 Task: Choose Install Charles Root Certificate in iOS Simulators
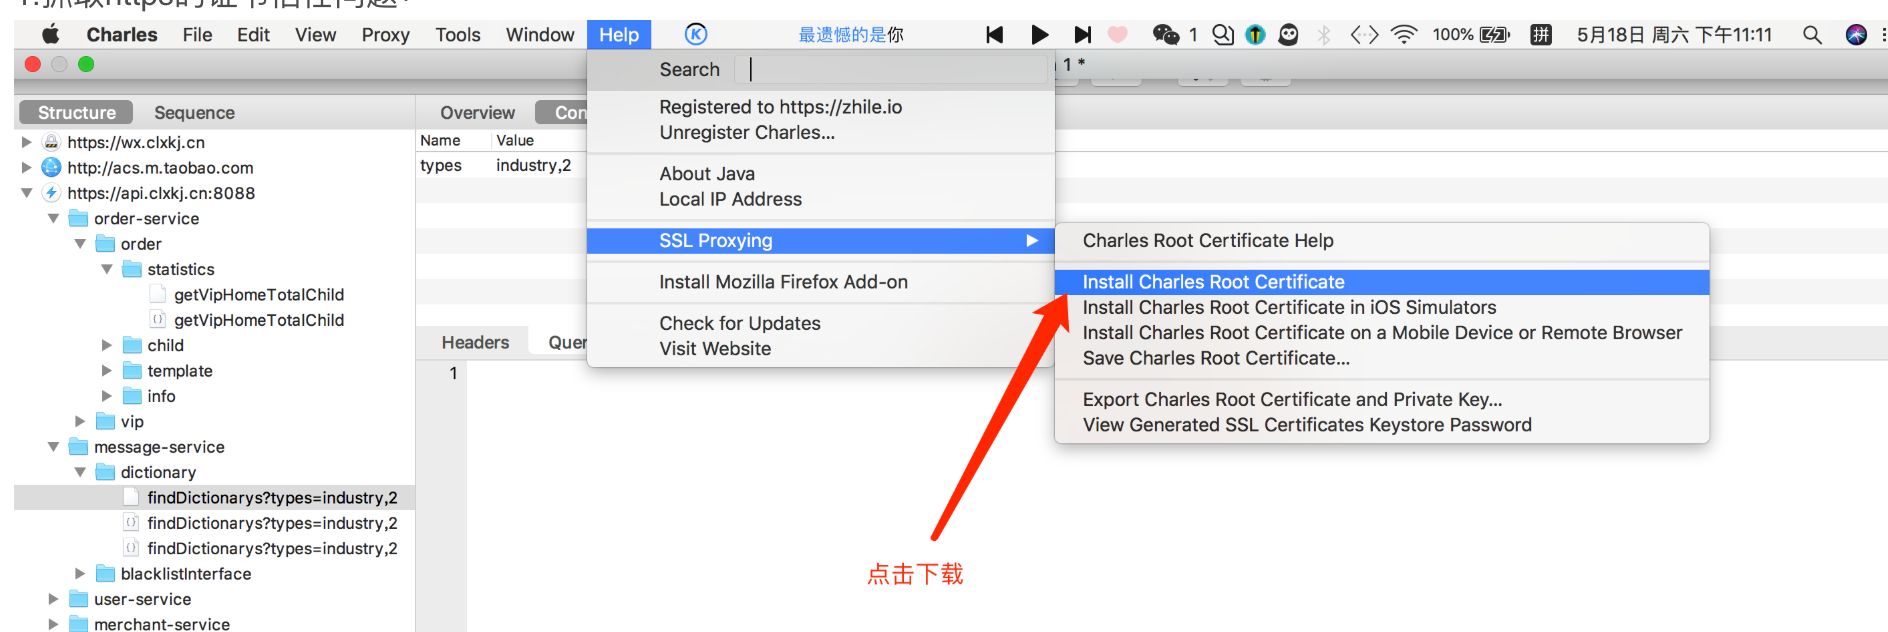coord(1382,307)
